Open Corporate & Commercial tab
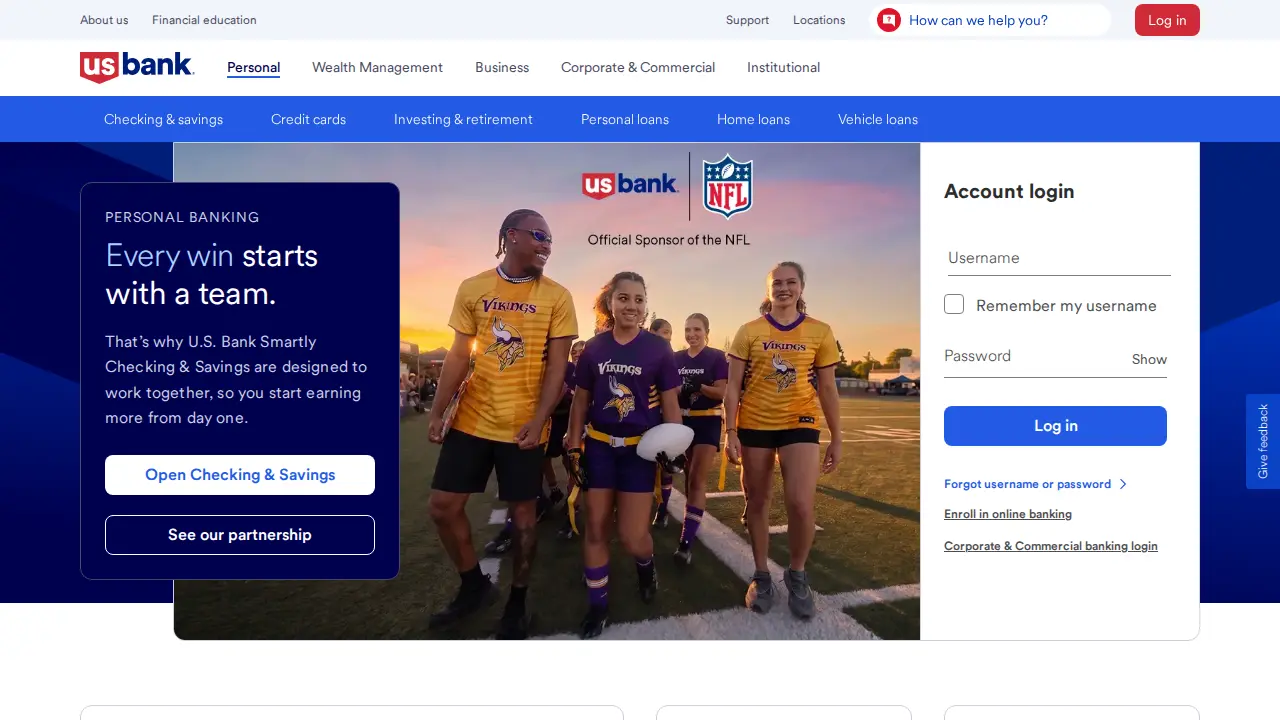The height and width of the screenshot is (720, 1280). coord(638,68)
